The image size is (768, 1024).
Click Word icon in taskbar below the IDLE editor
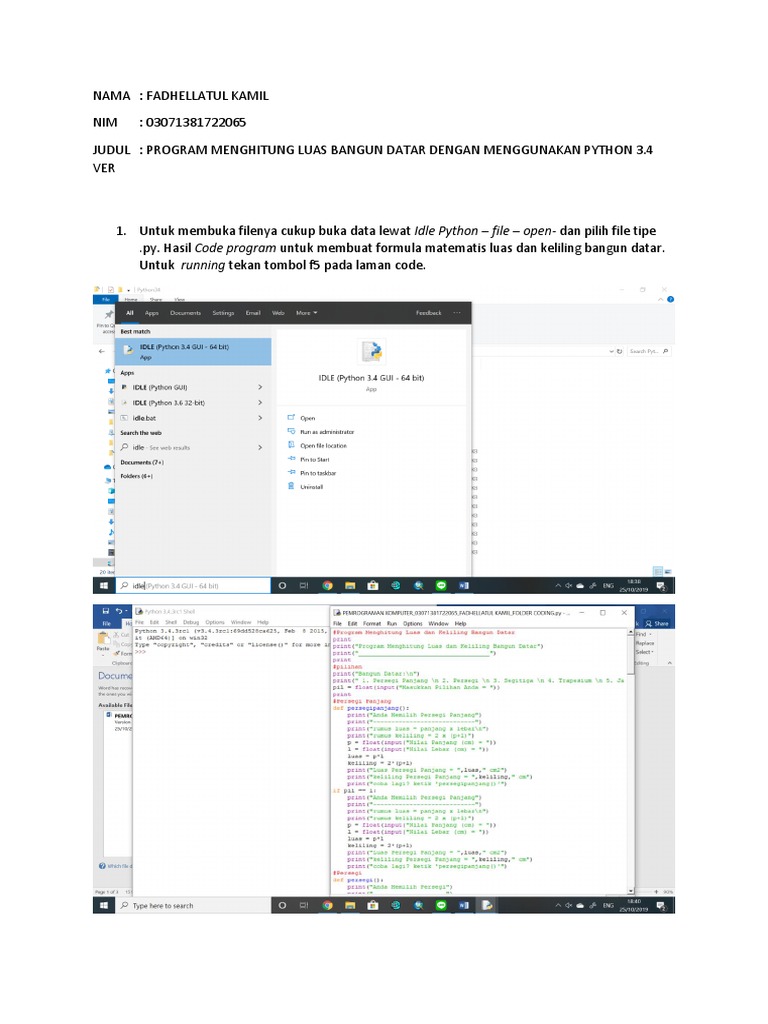click(464, 905)
